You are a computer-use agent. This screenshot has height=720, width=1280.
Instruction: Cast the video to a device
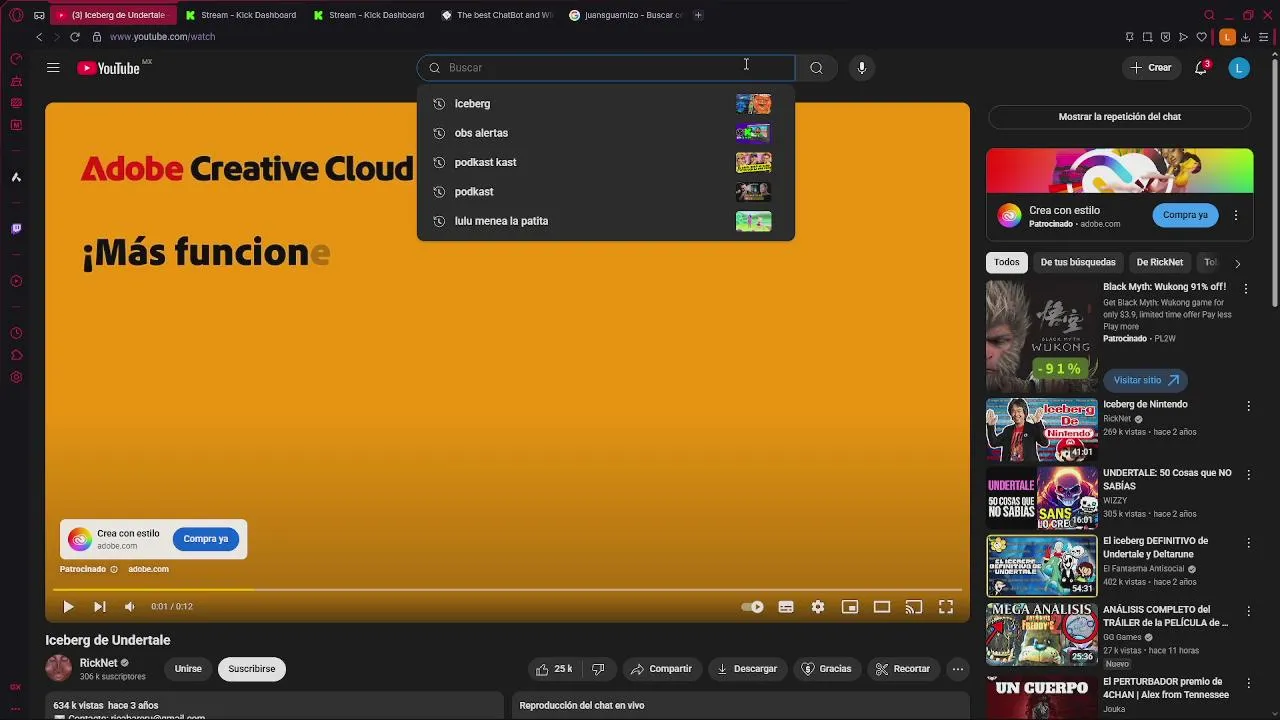click(x=914, y=607)
